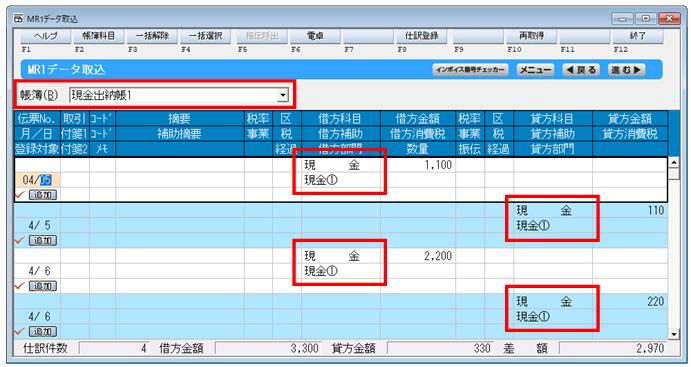Open the メニュー button in the header
691x367 pixels.
pos(535,70)
